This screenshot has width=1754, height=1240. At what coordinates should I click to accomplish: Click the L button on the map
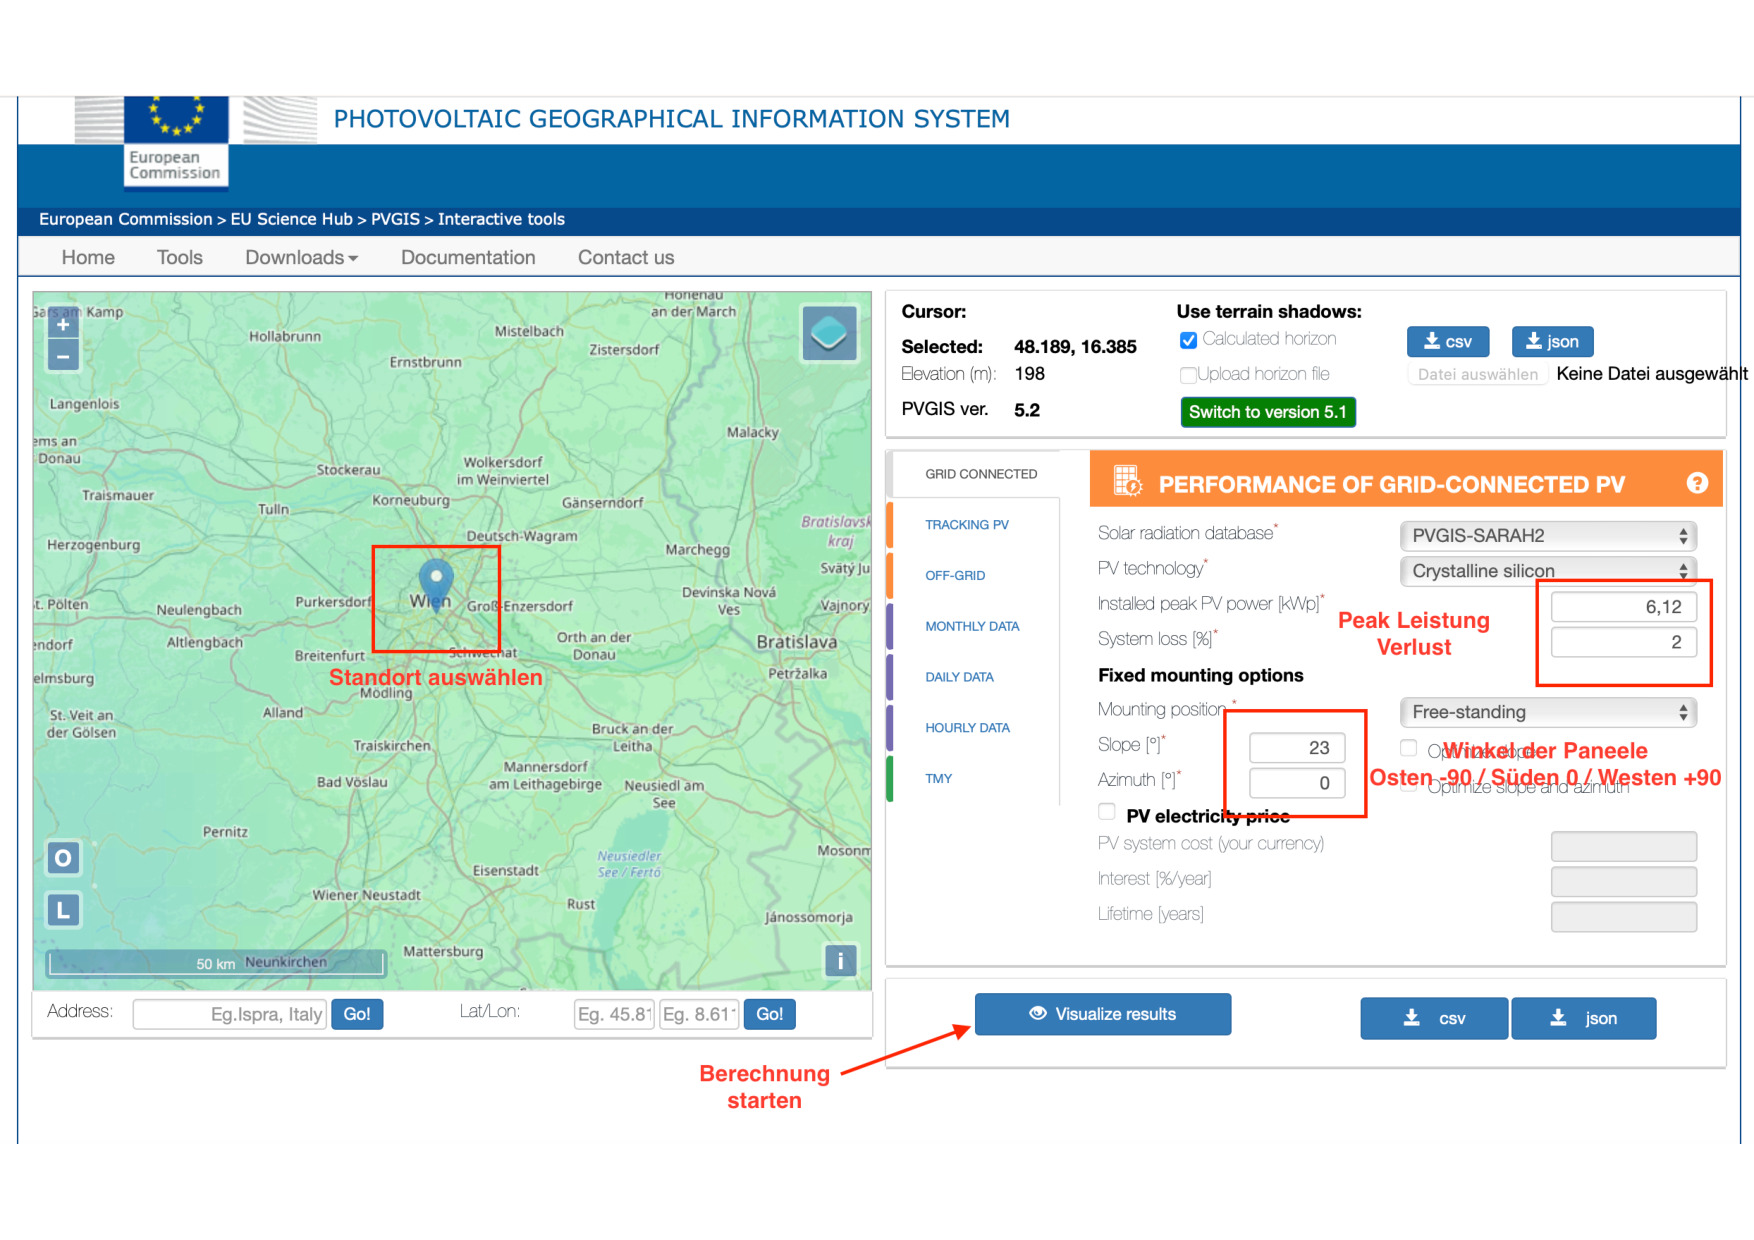click(x=63, y=910)
